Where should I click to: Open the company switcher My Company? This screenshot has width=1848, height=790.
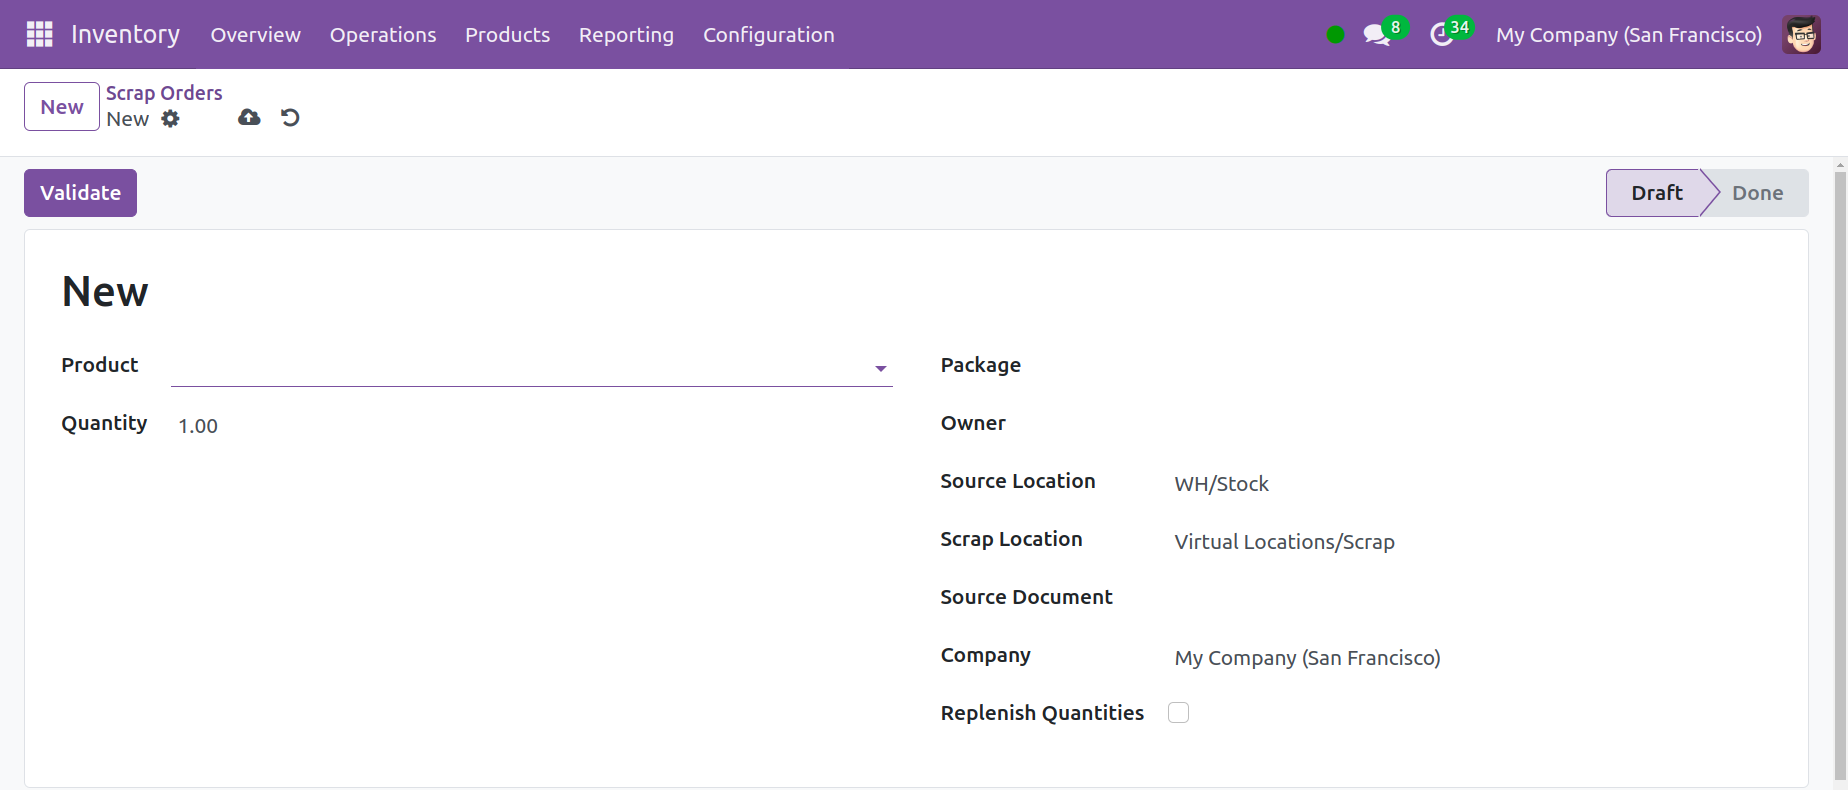click(x=1628, y=35)
